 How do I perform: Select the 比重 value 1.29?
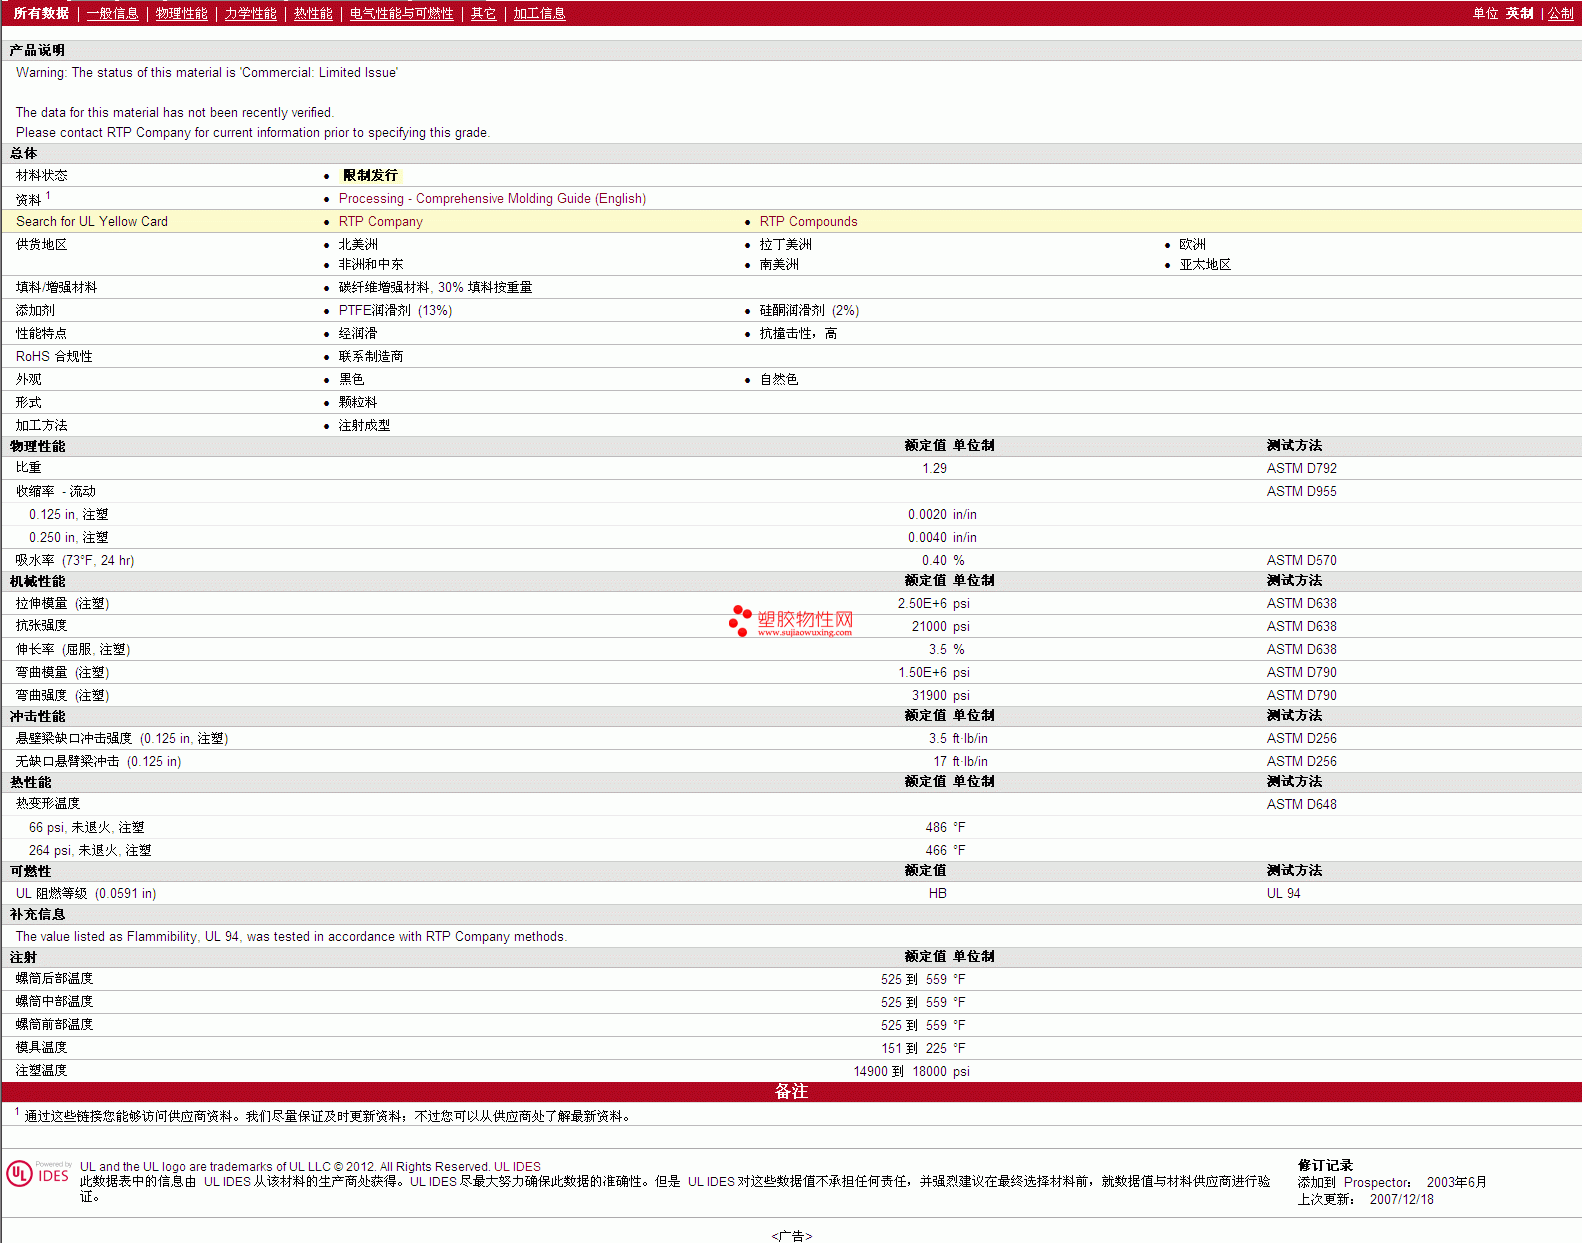pyautogui.click(x=934, y=468)
